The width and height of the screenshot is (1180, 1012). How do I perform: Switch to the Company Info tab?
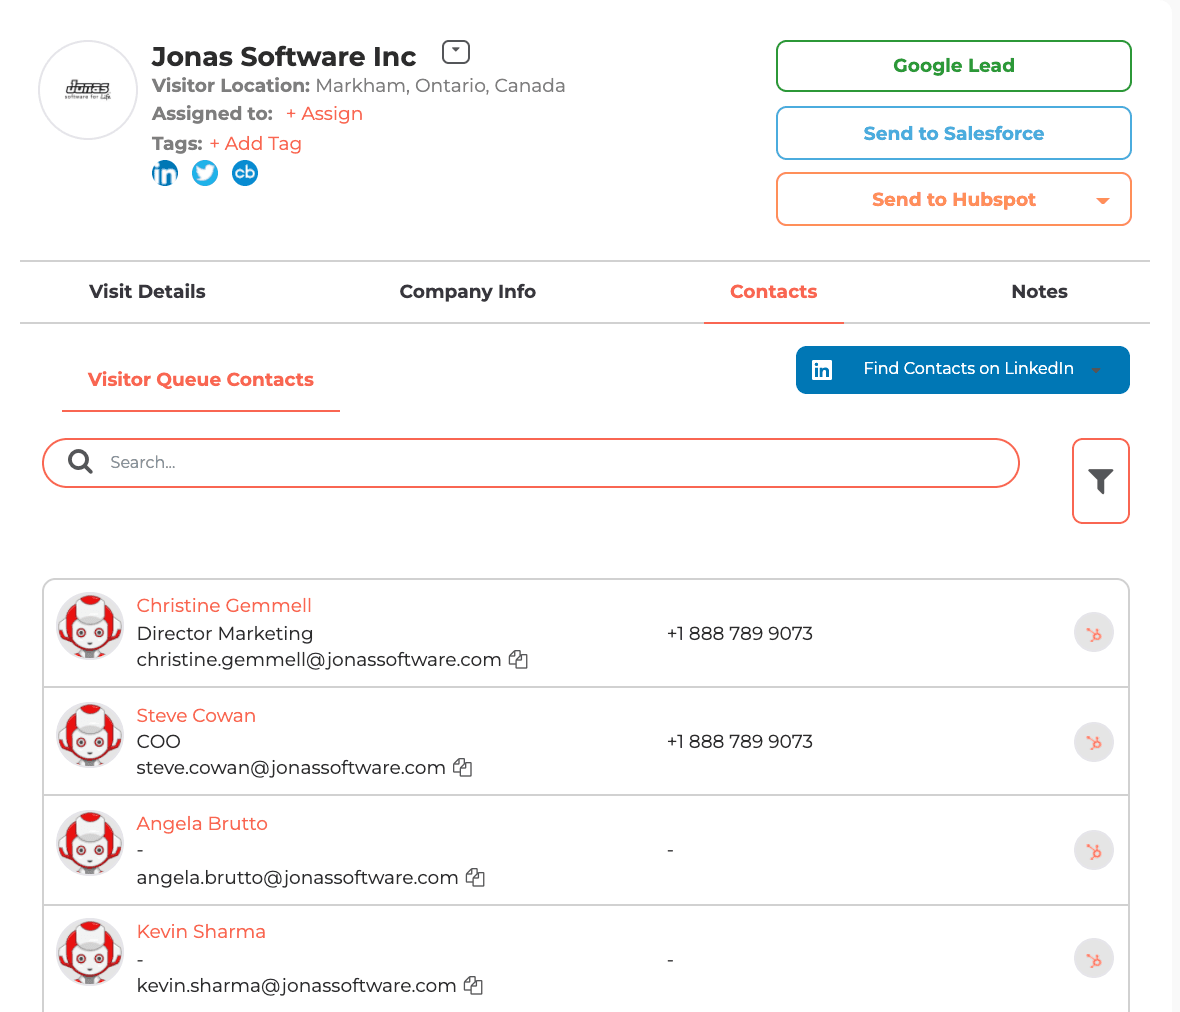click(x=467, y=292)
